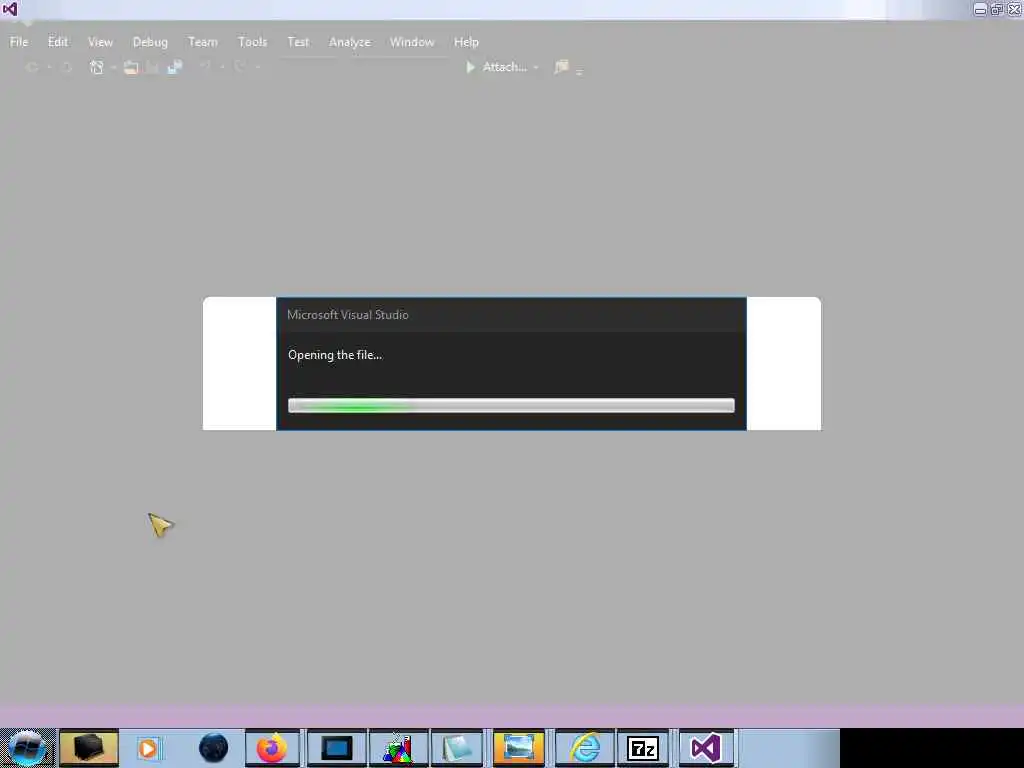Screen dimensions: 1024x768
Task: Click the Redo toolbar icon
Action: pos(240,66)
